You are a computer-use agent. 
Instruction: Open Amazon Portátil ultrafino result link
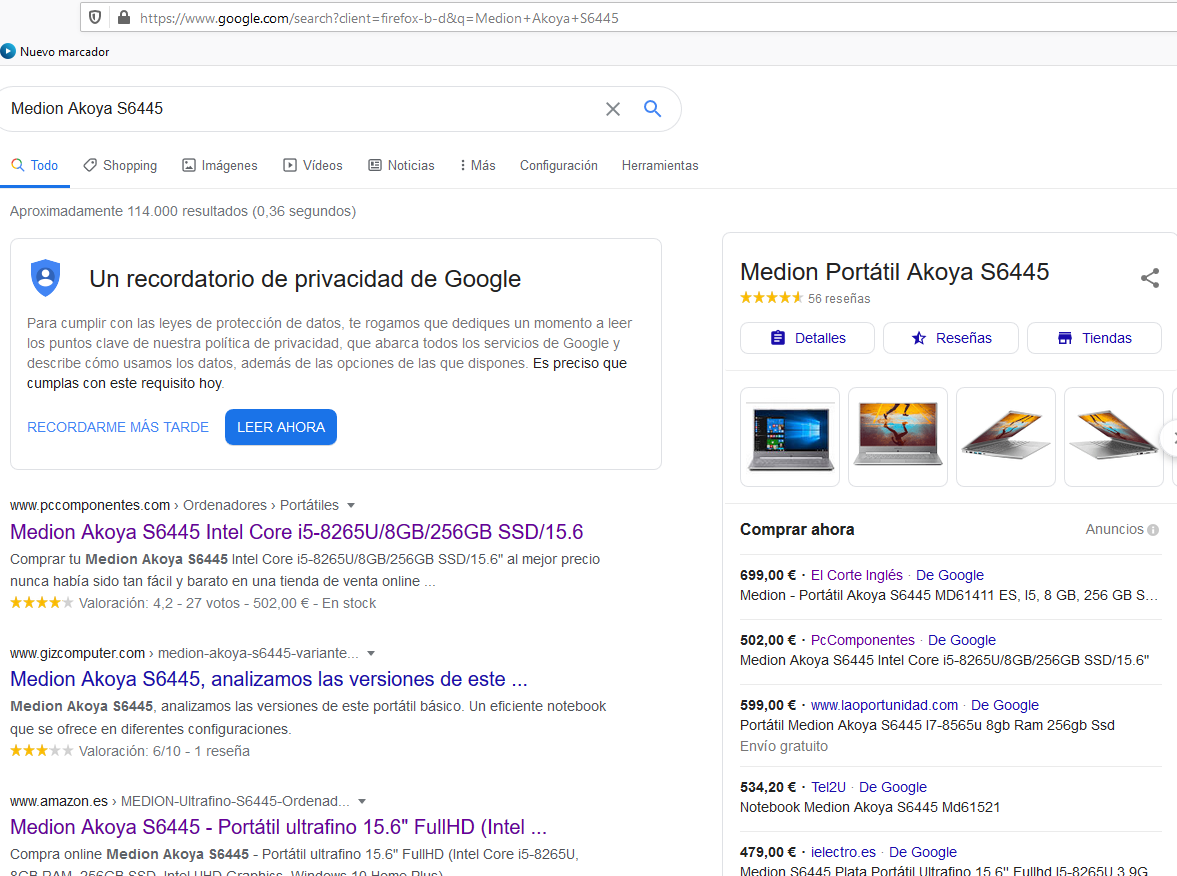coord(278,826)
